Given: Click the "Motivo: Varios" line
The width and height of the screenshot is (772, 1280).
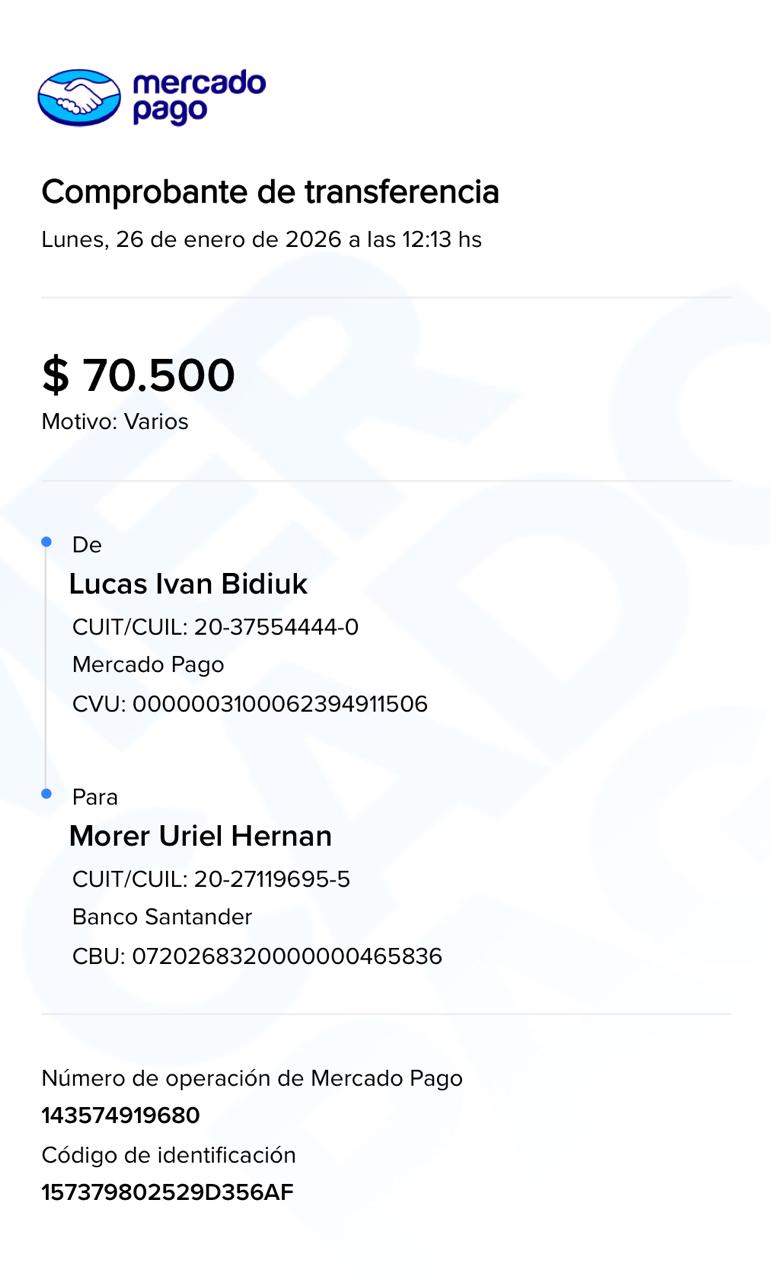Looking at the screenshot, I should click(115, 422).
